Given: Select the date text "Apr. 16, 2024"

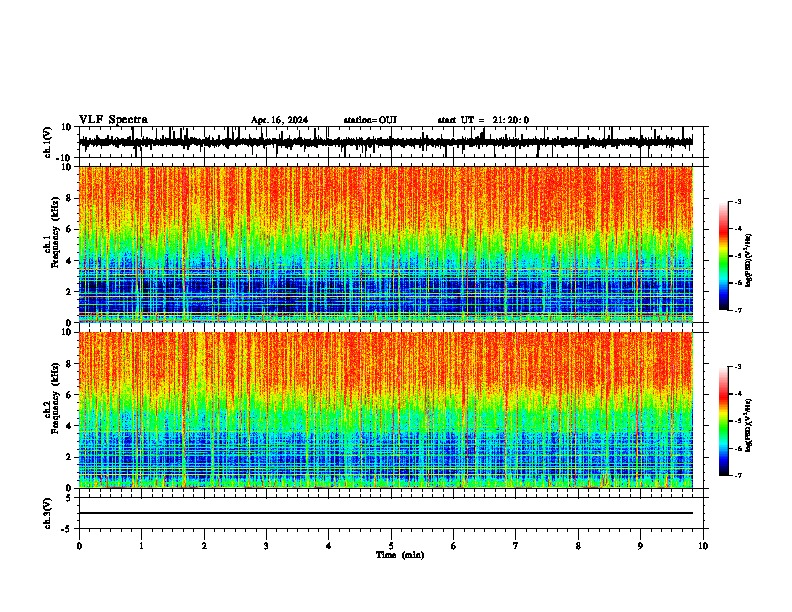Looking at the screenshot, I should 279,120.
